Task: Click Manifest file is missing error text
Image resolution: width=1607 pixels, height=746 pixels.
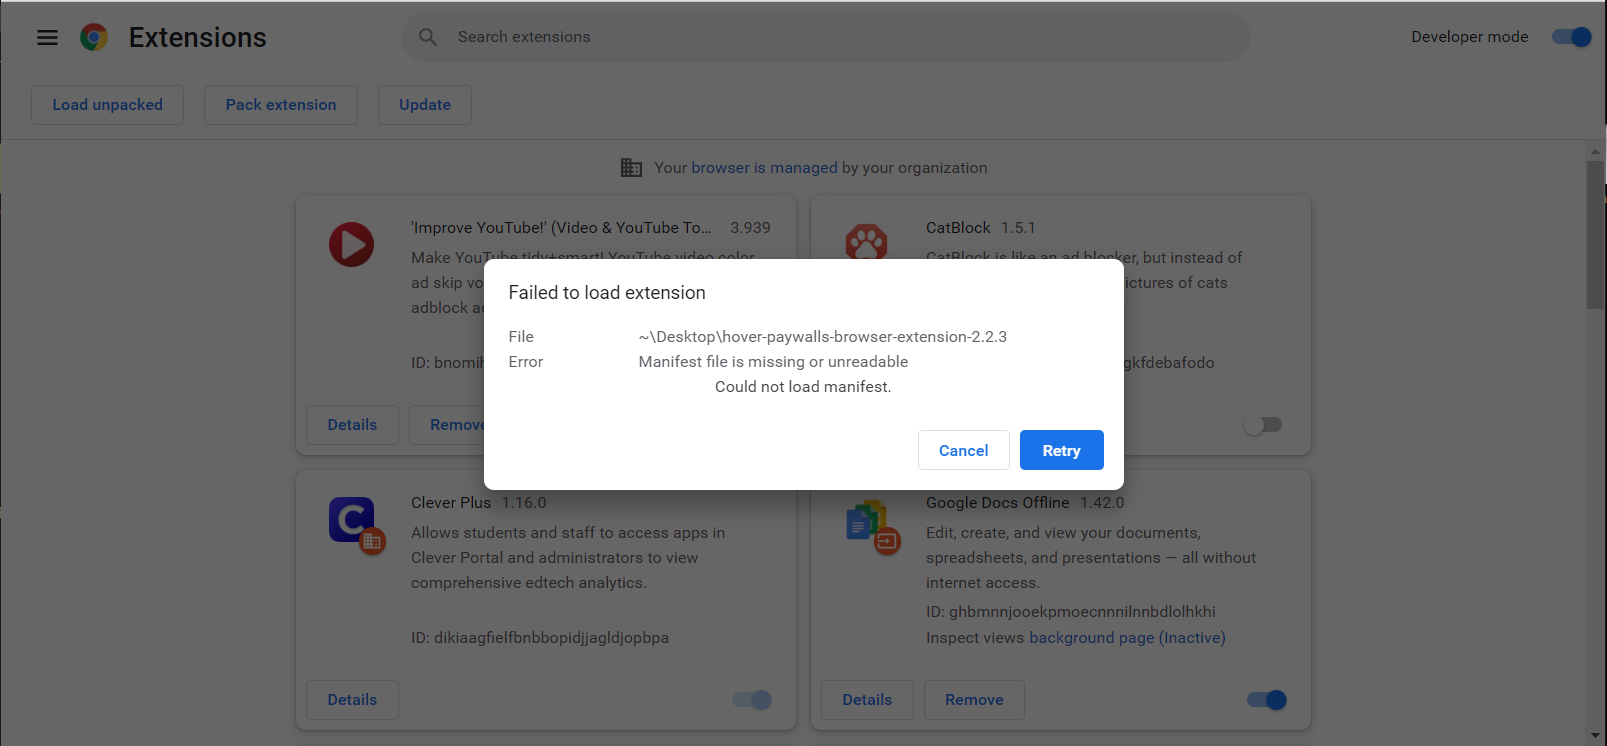Action: (774, 362)
